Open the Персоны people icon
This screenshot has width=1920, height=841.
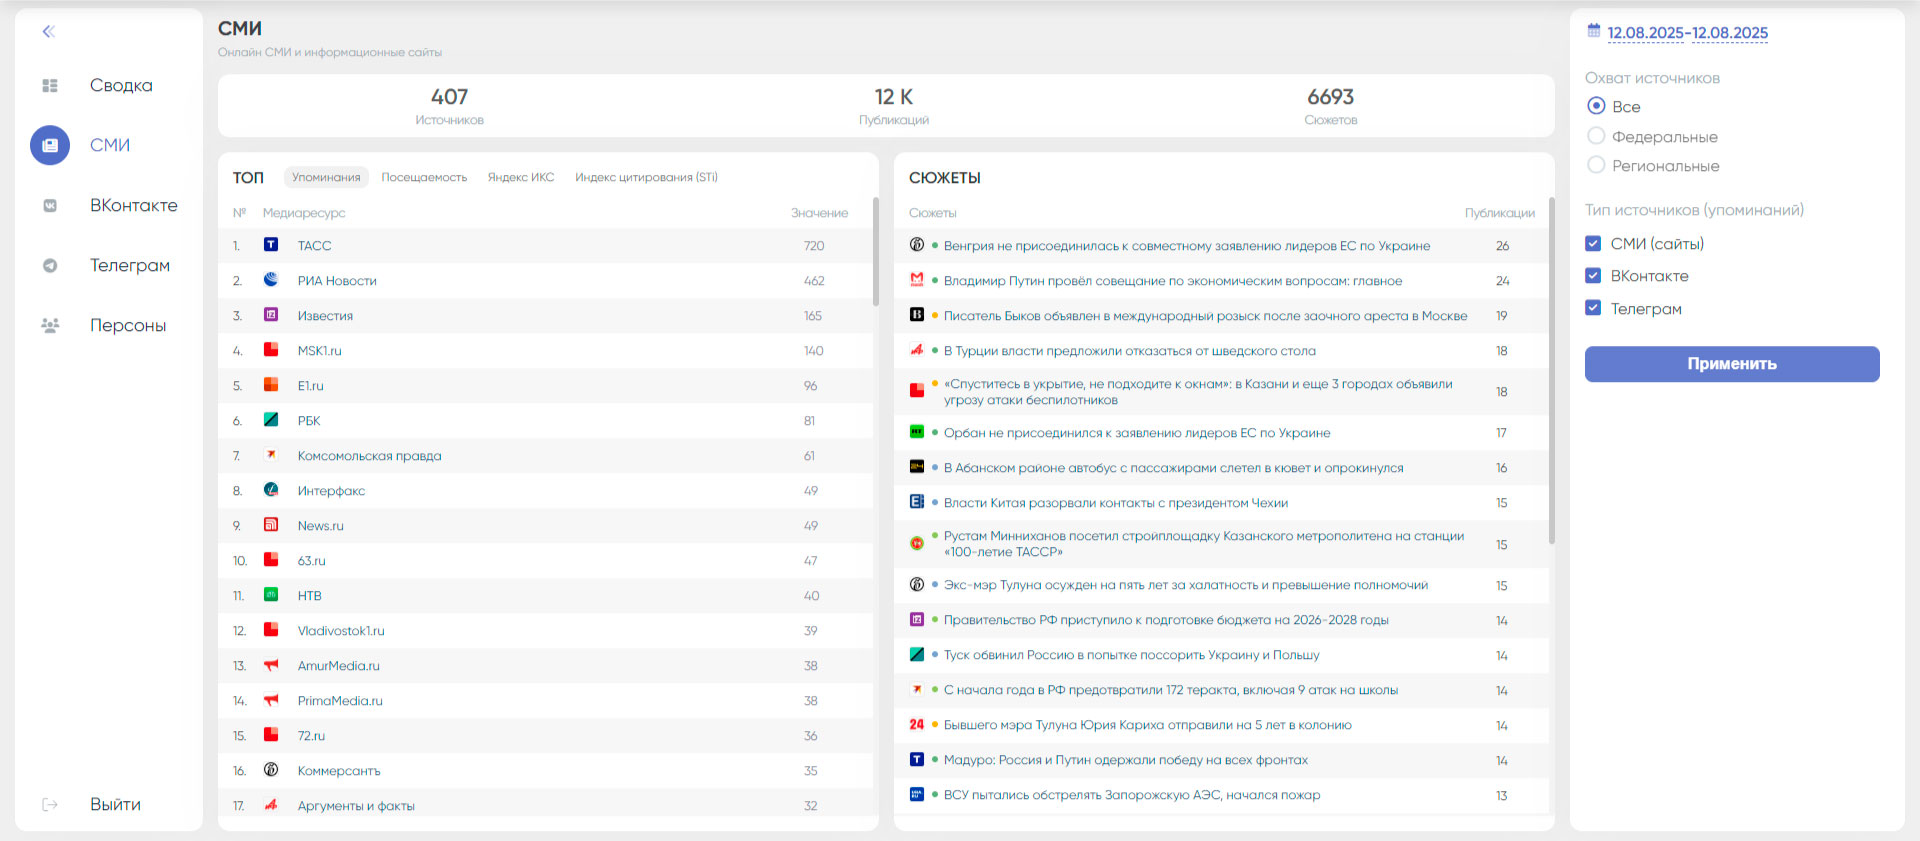50,326
